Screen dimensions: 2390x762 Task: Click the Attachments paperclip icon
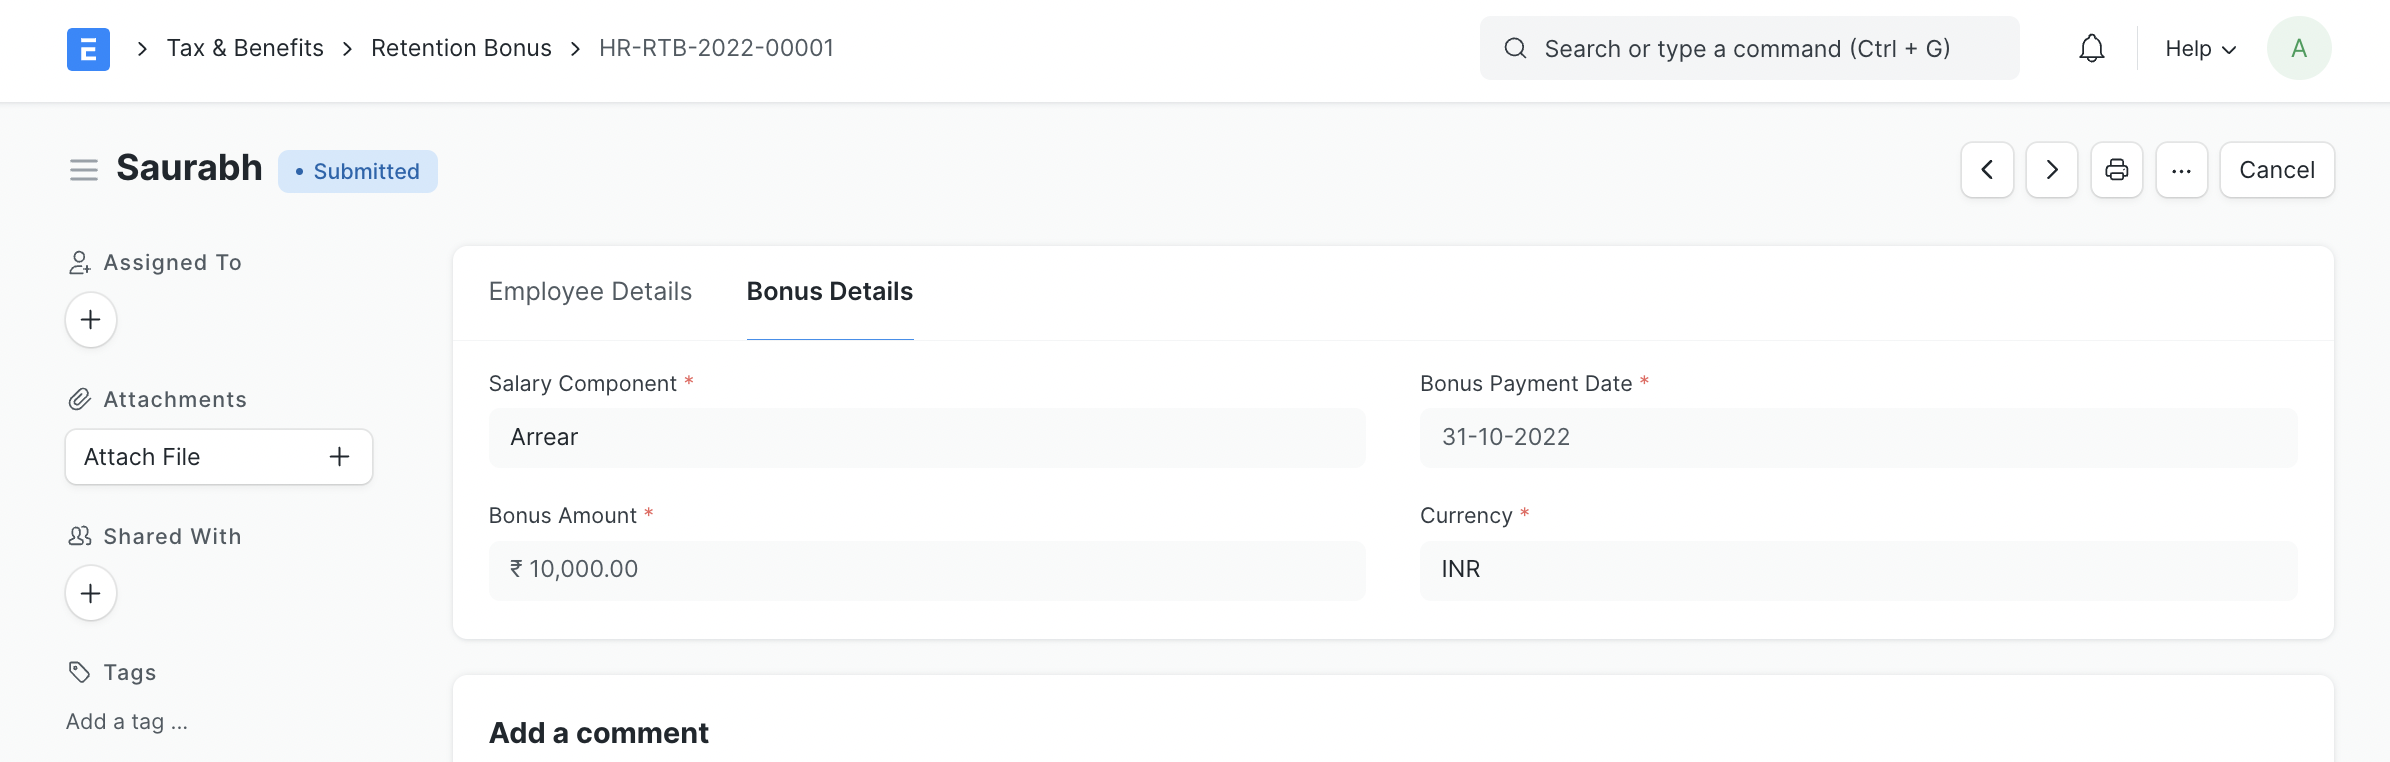point(80,399)
